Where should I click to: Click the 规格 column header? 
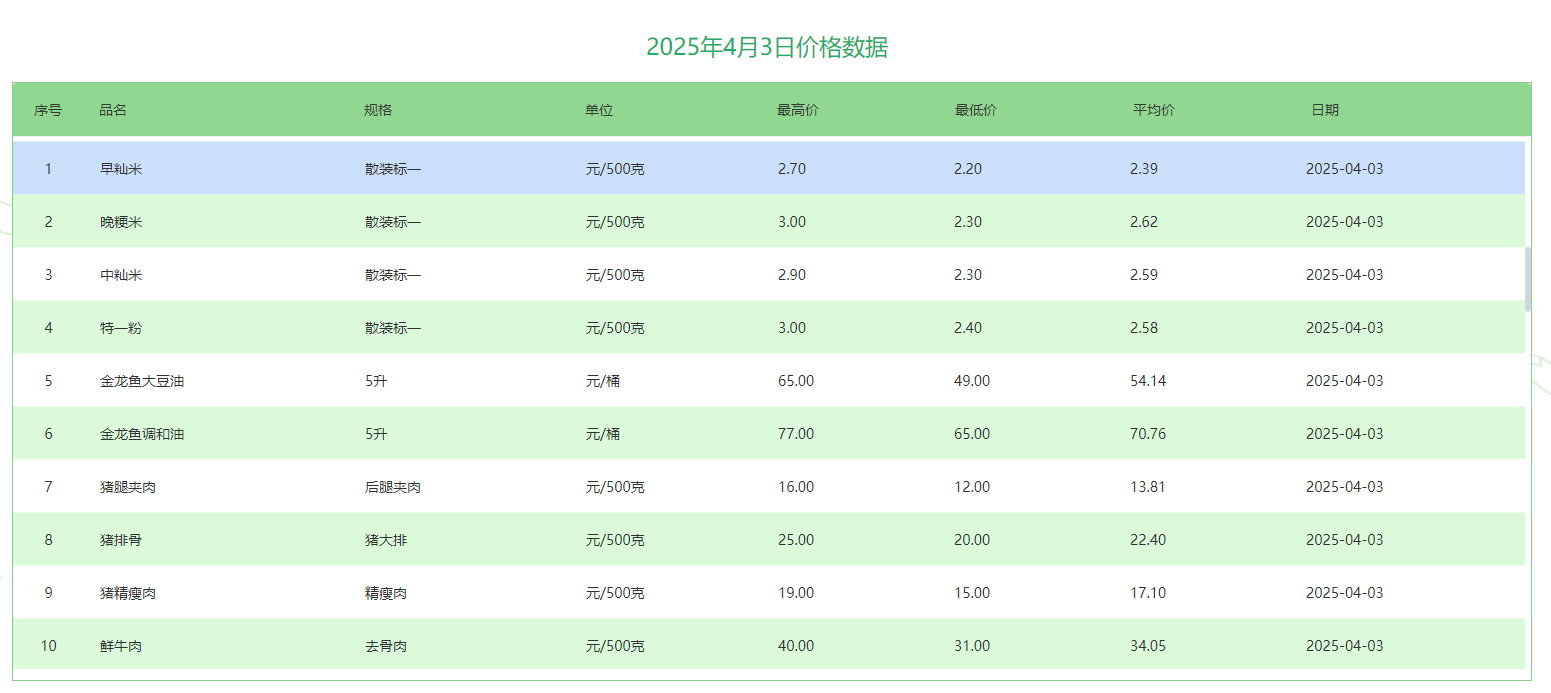pos(378,110)
